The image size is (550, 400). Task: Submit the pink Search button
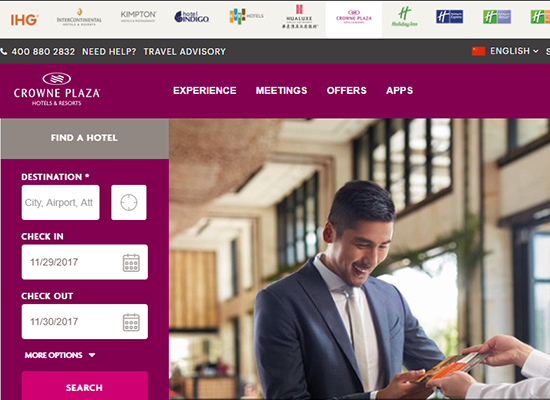tap(85, 386)
